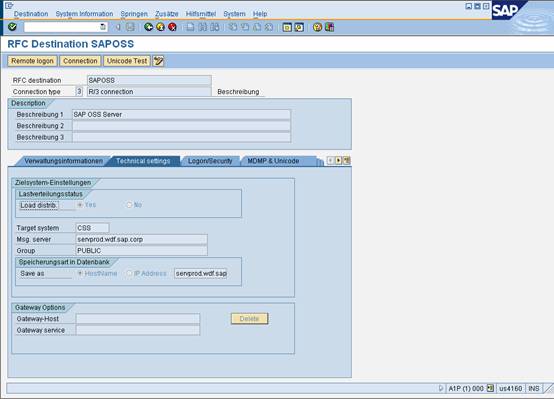Click the RFC destination field SAPOSS

pyautogui.click(x=149, y=80)
